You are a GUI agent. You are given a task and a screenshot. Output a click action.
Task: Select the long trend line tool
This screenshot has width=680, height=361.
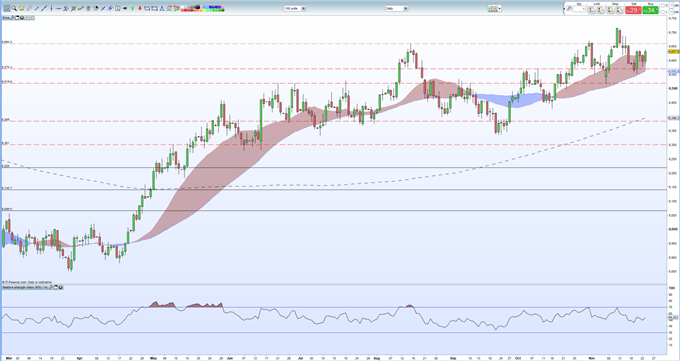44,9
